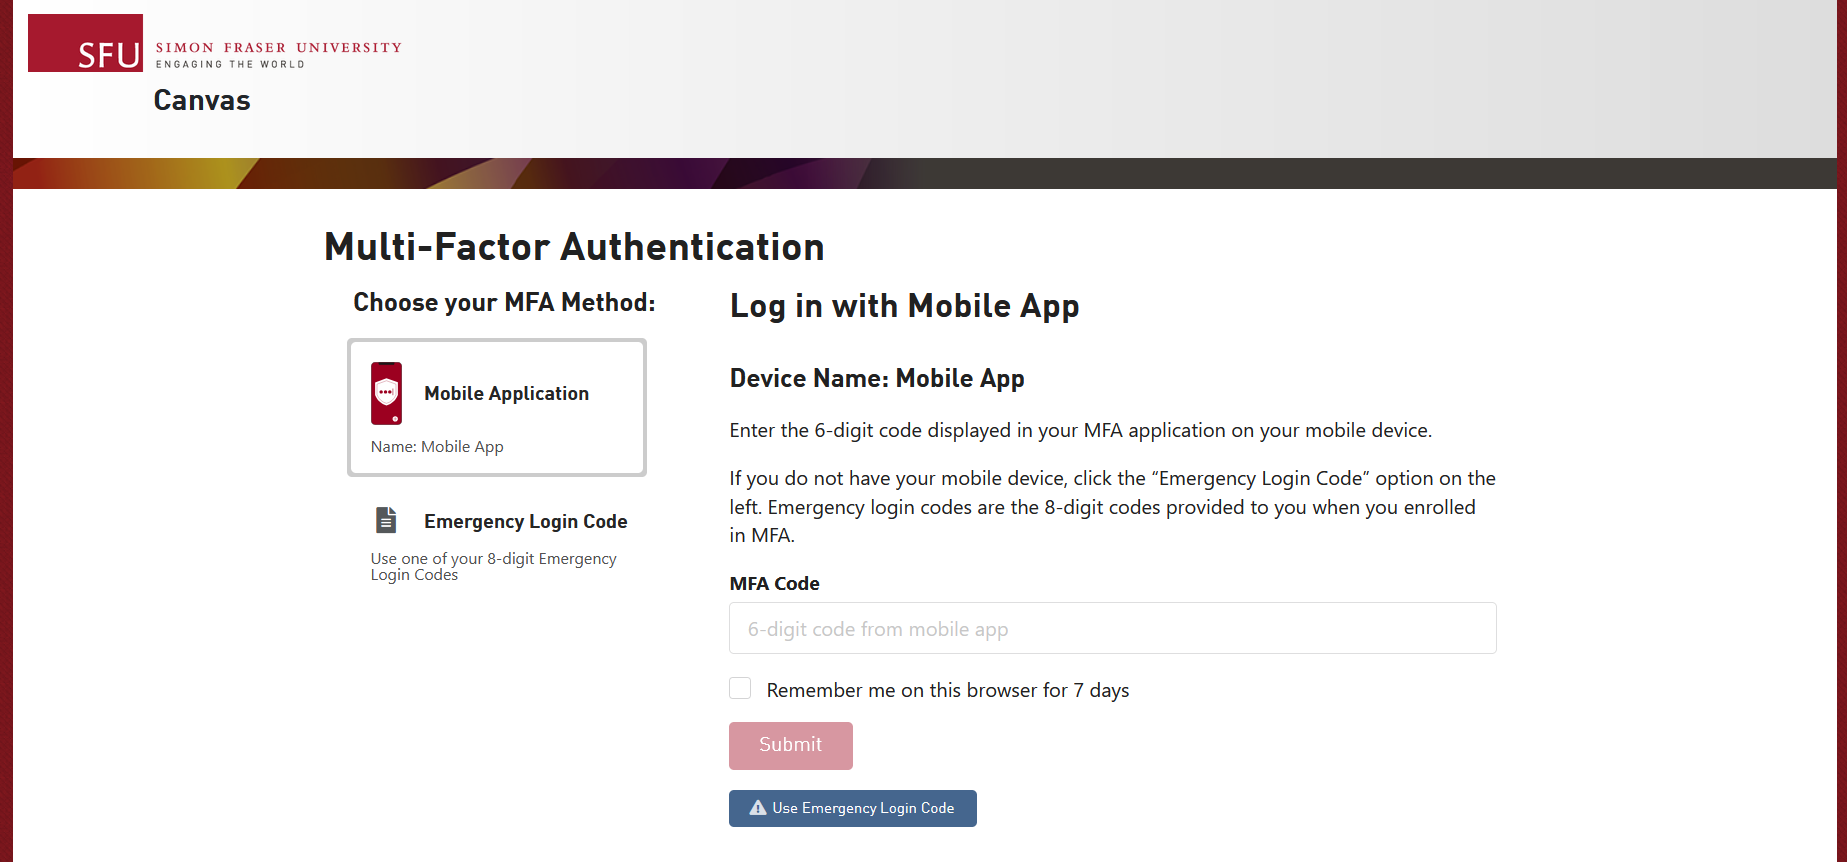Click the MFA Code field label

pos(774,583)
